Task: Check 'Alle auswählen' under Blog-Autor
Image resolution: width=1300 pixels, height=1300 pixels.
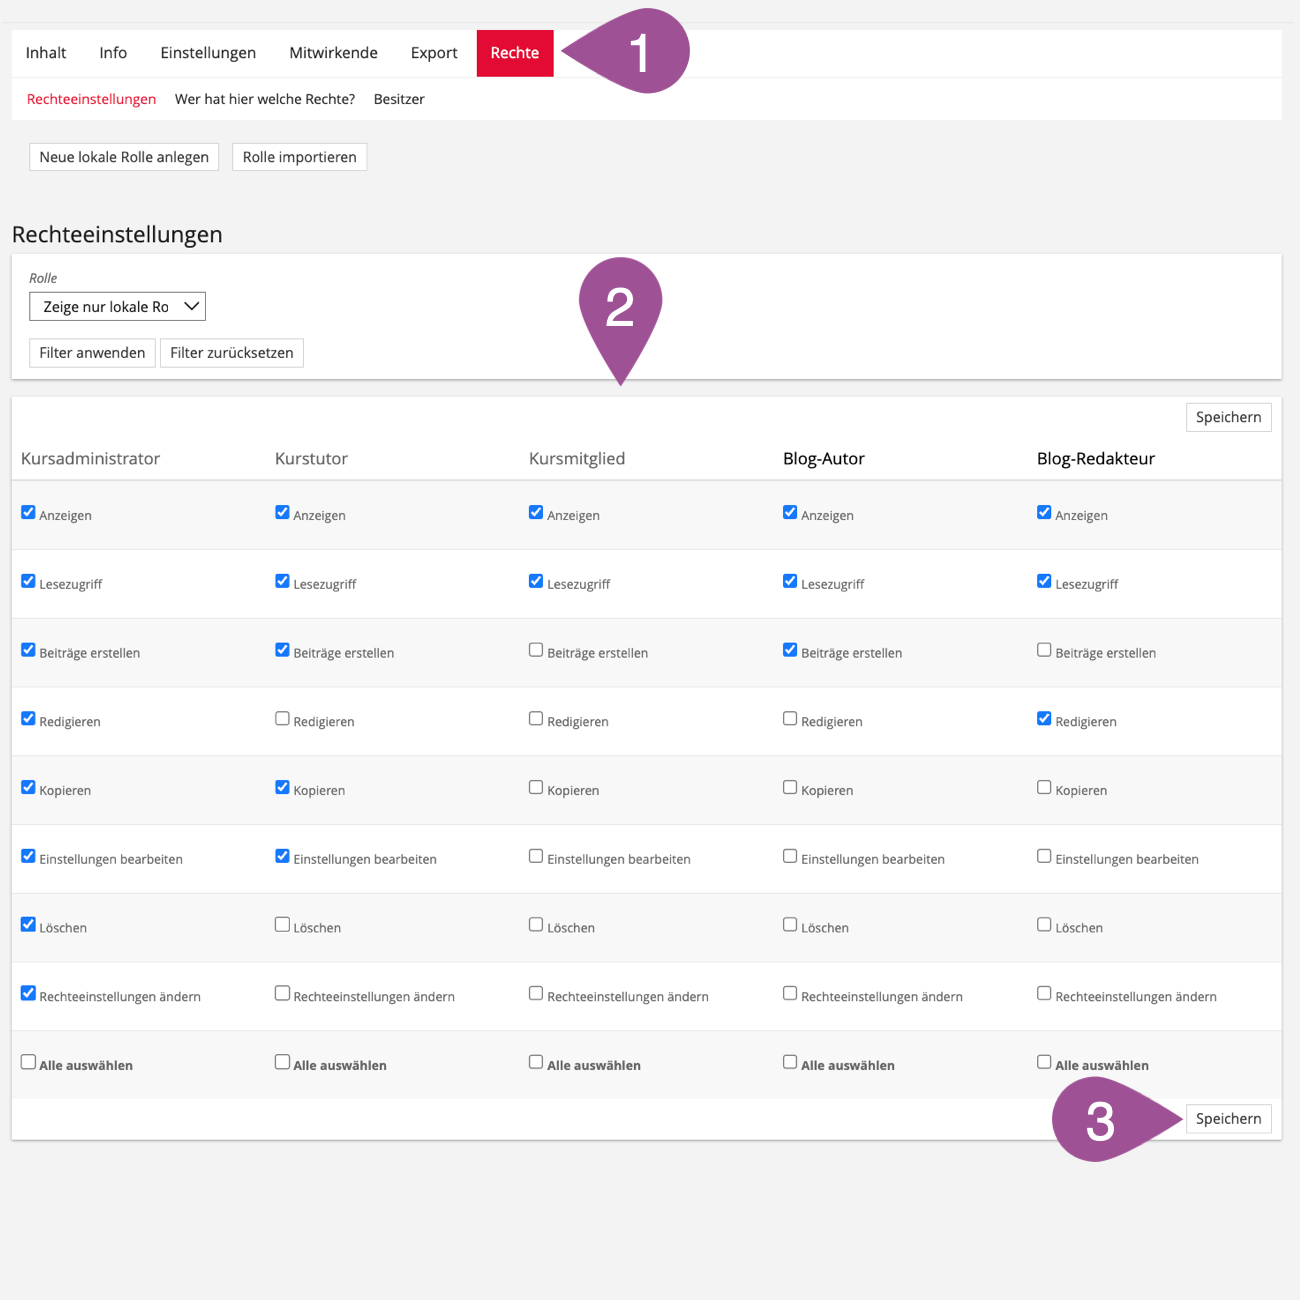Action: [790, 1062]
